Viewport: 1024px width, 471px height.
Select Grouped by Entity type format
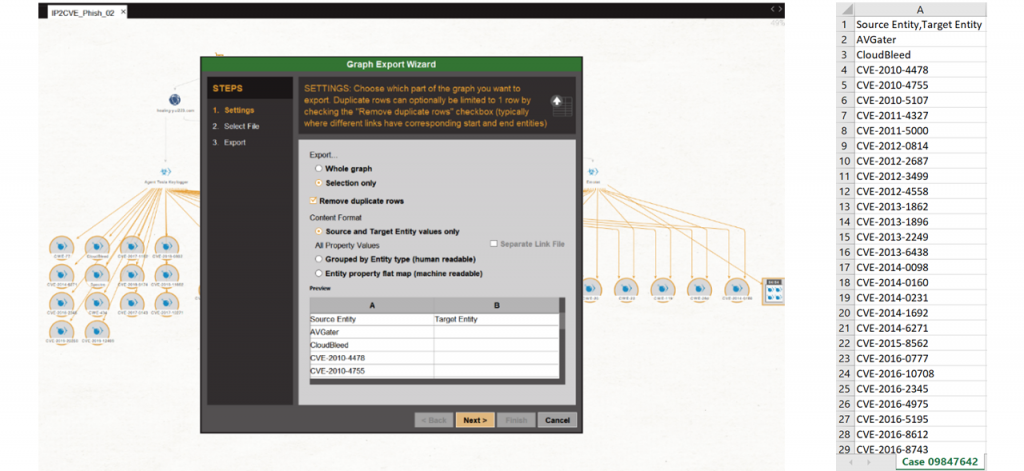tap(318, 258)
